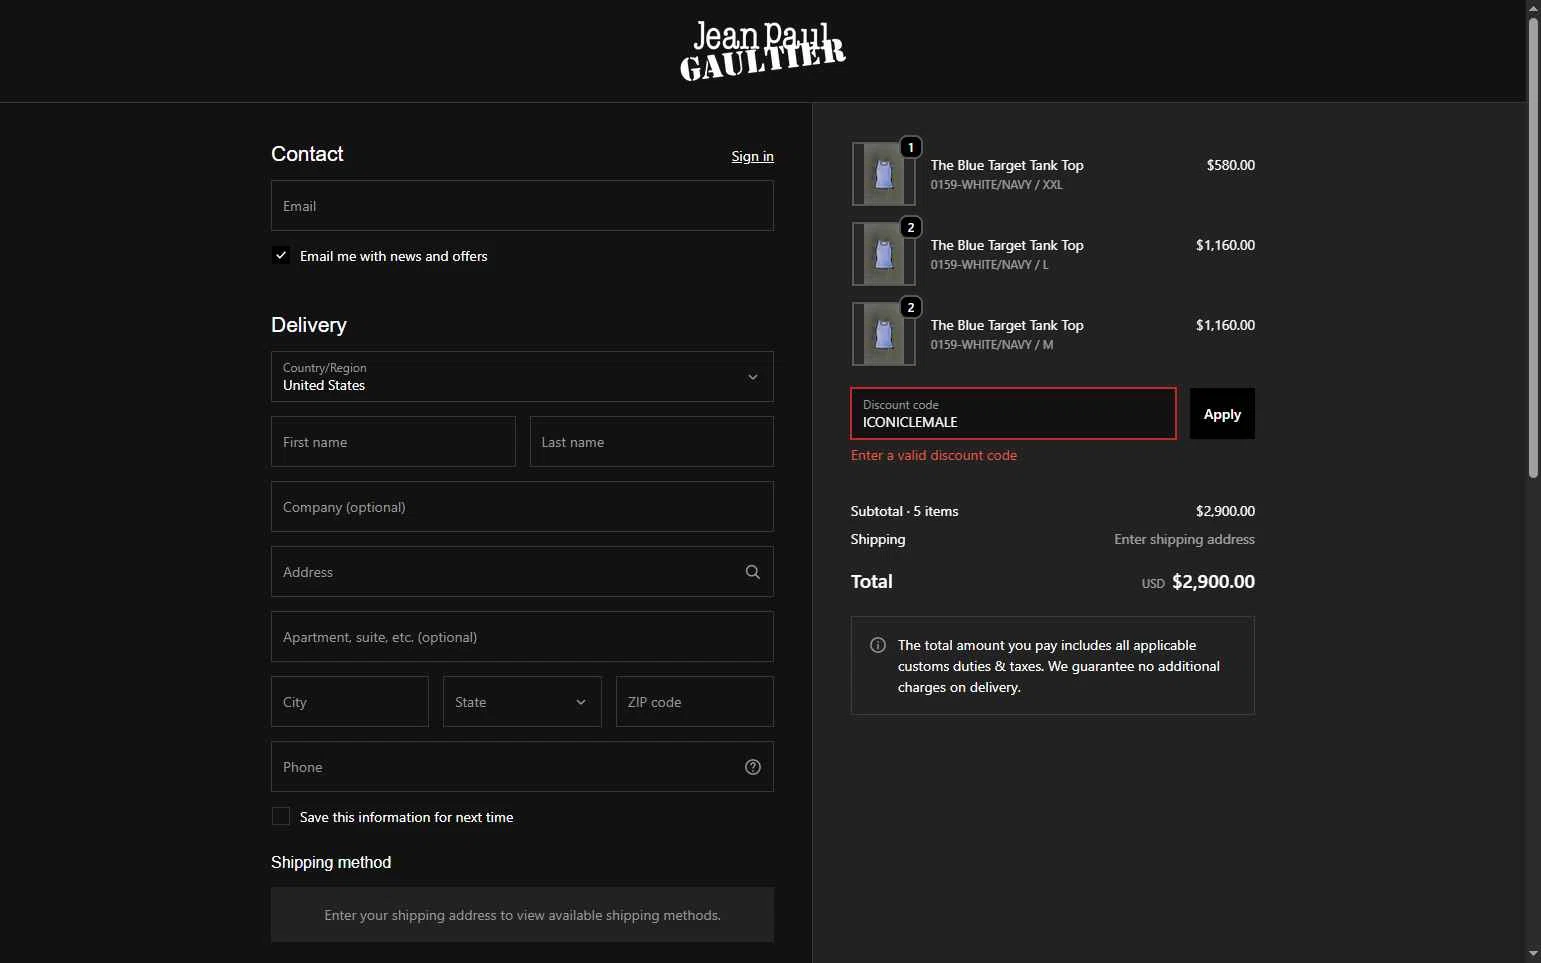
Task: Open the State dropdown
Action: coord(522,702)
